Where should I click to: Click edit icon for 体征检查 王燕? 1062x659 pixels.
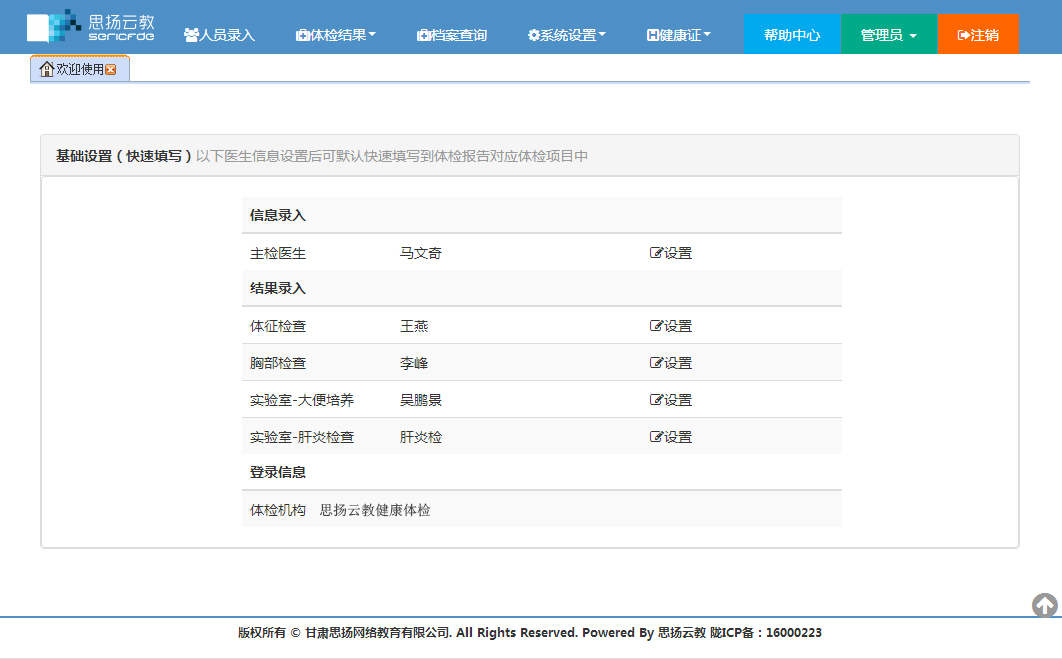pyautogui.click(x=657, y=327)
